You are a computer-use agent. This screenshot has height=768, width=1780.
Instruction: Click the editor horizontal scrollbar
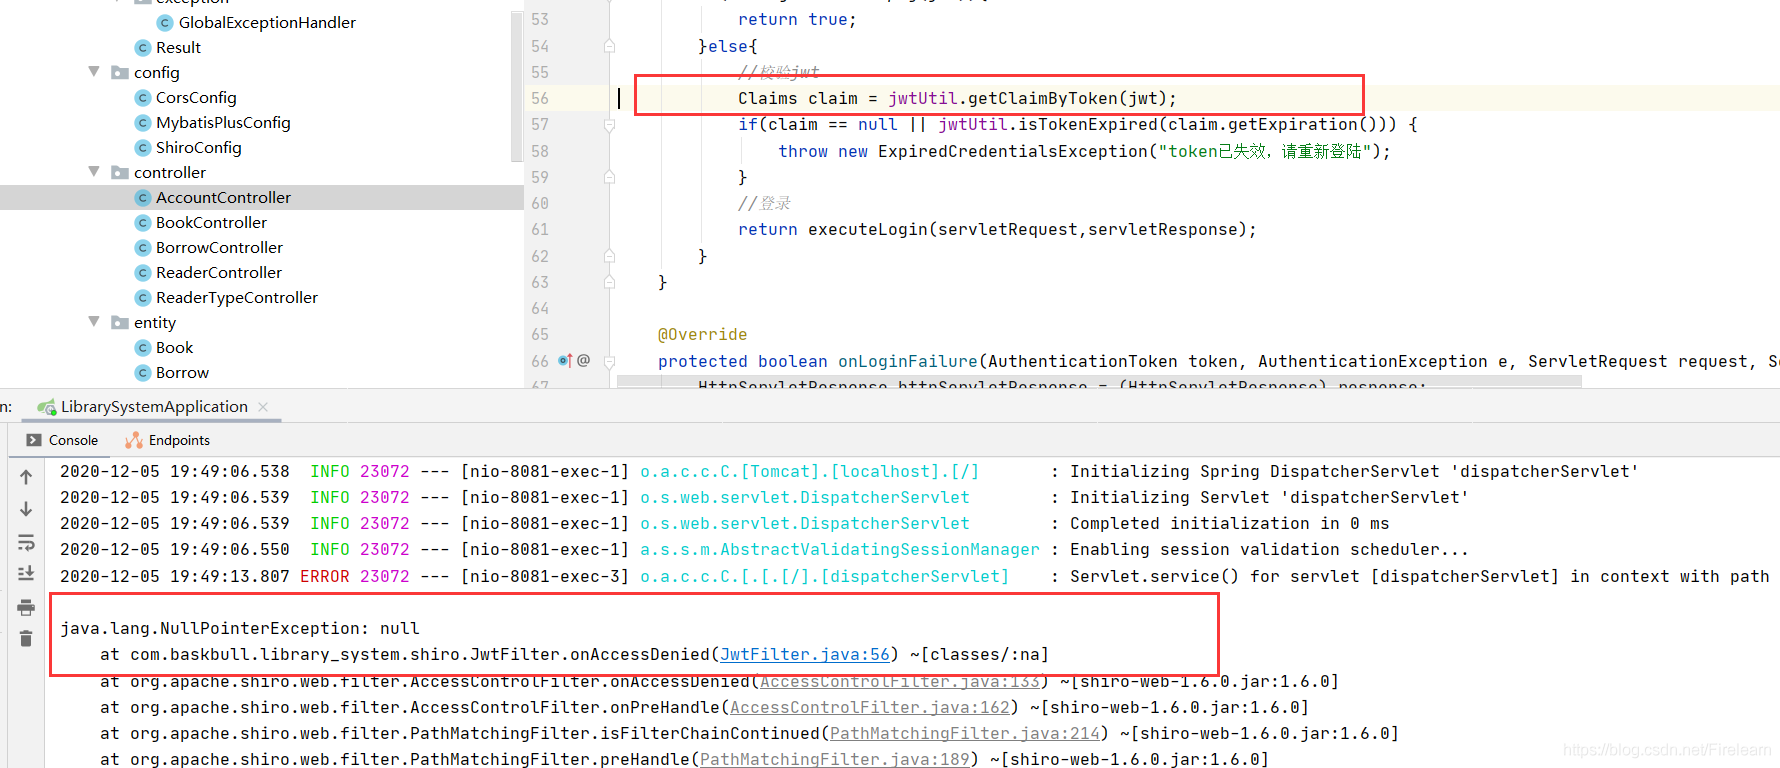[1099, 382]
